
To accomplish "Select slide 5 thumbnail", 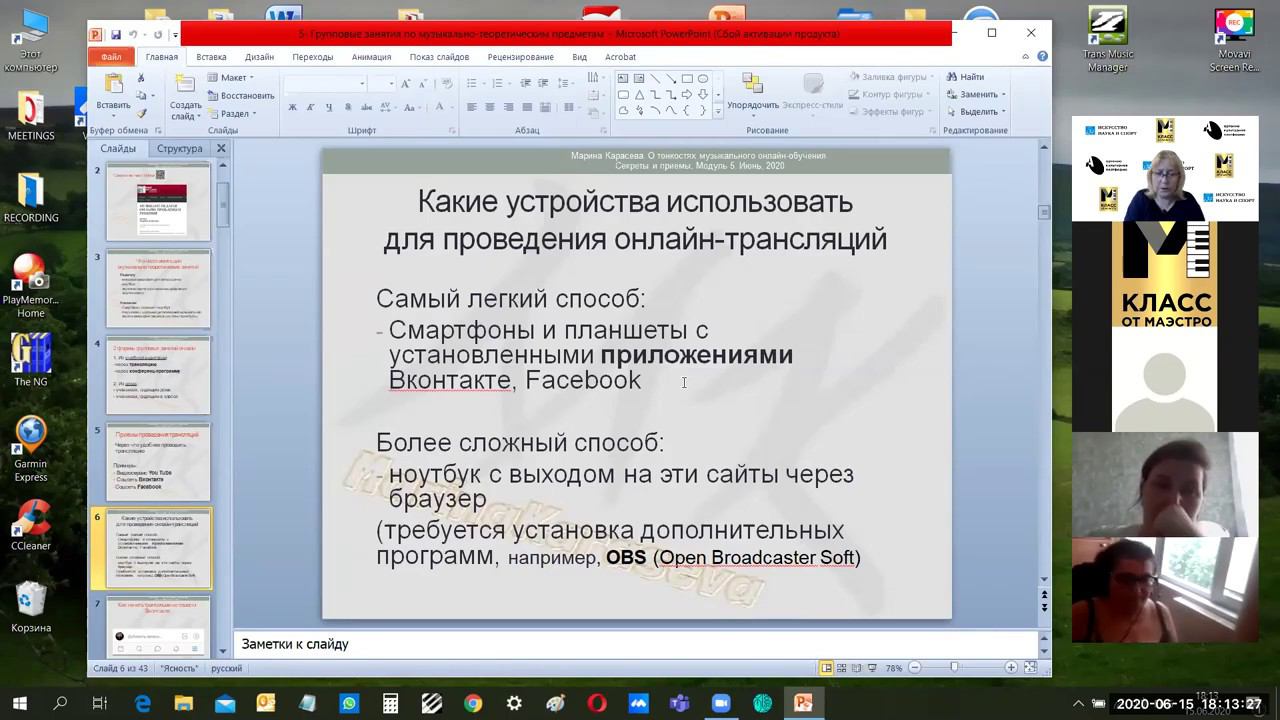I will tap(158, 463).
